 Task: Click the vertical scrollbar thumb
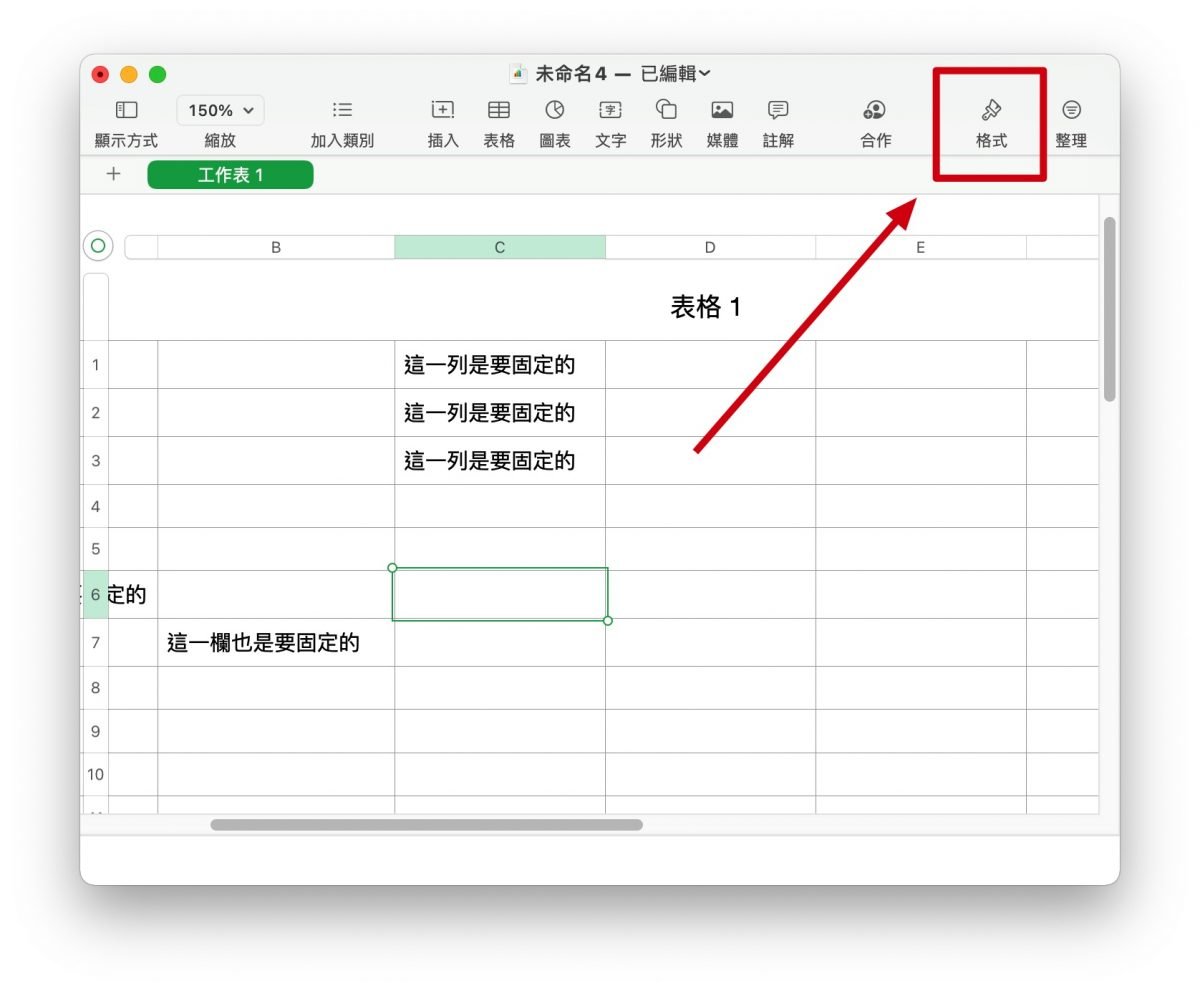click(1109, 310)
